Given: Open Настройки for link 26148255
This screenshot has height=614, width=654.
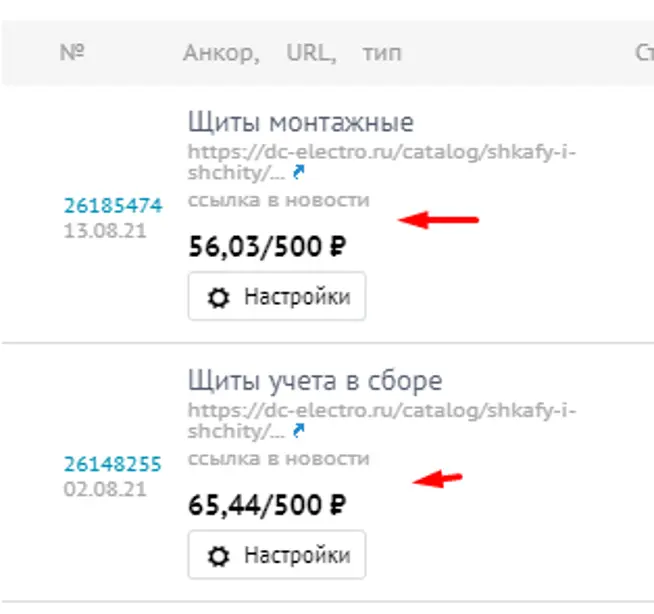Looking at the screenshot, I should coord(277,555).
